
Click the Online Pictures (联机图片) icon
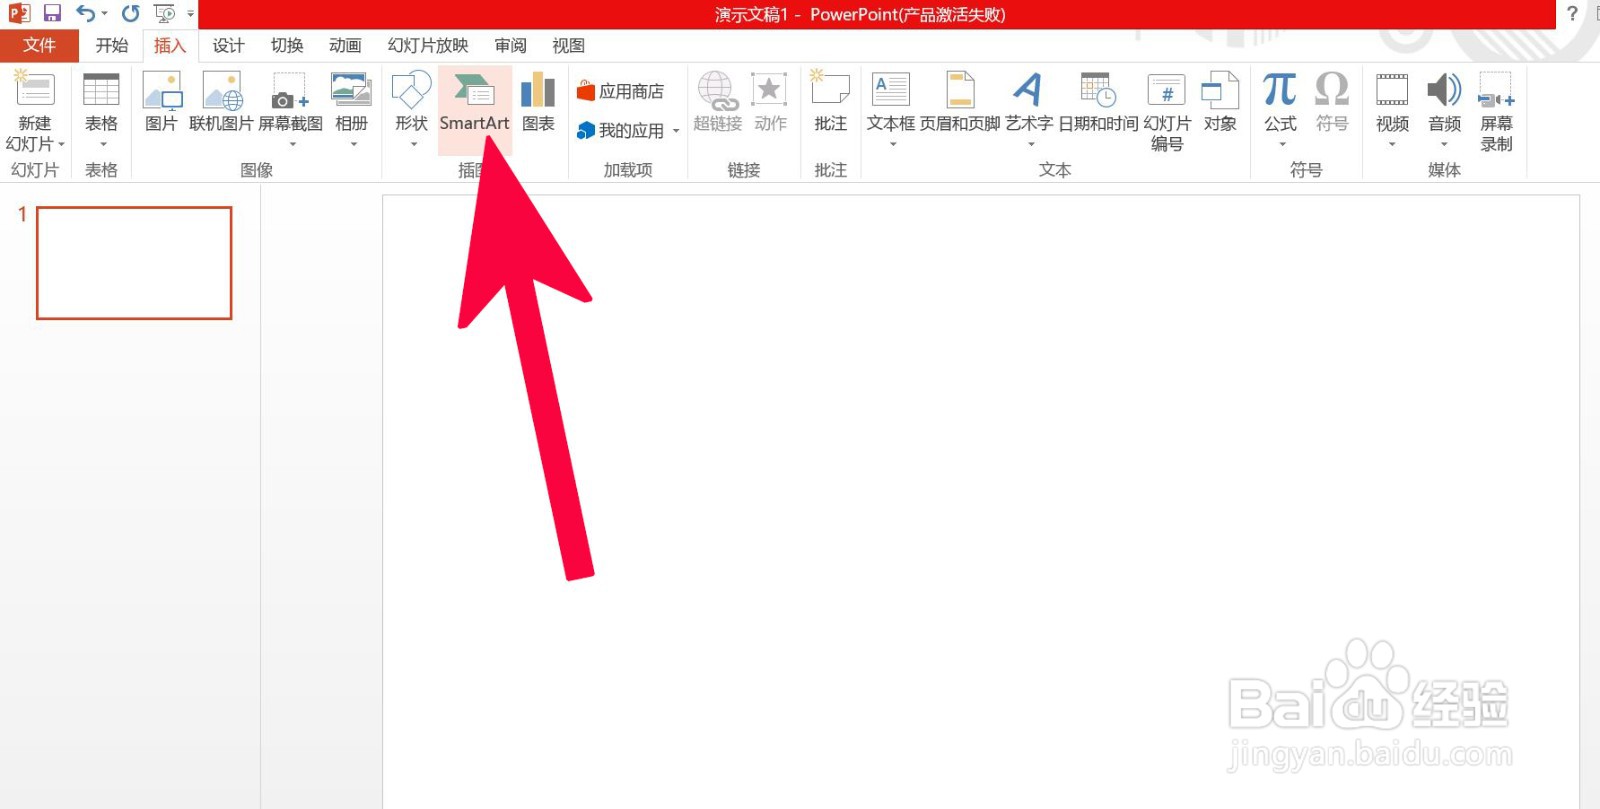point(222,90)
